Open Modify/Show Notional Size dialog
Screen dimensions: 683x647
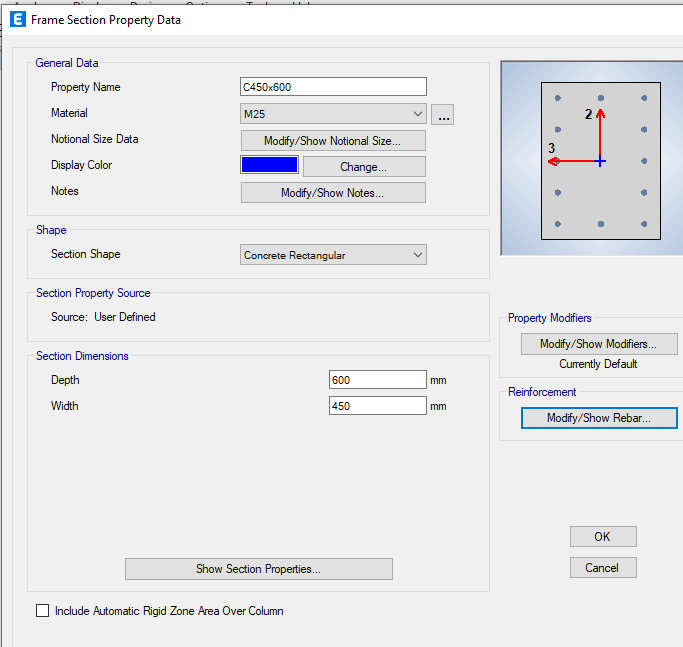333,141
